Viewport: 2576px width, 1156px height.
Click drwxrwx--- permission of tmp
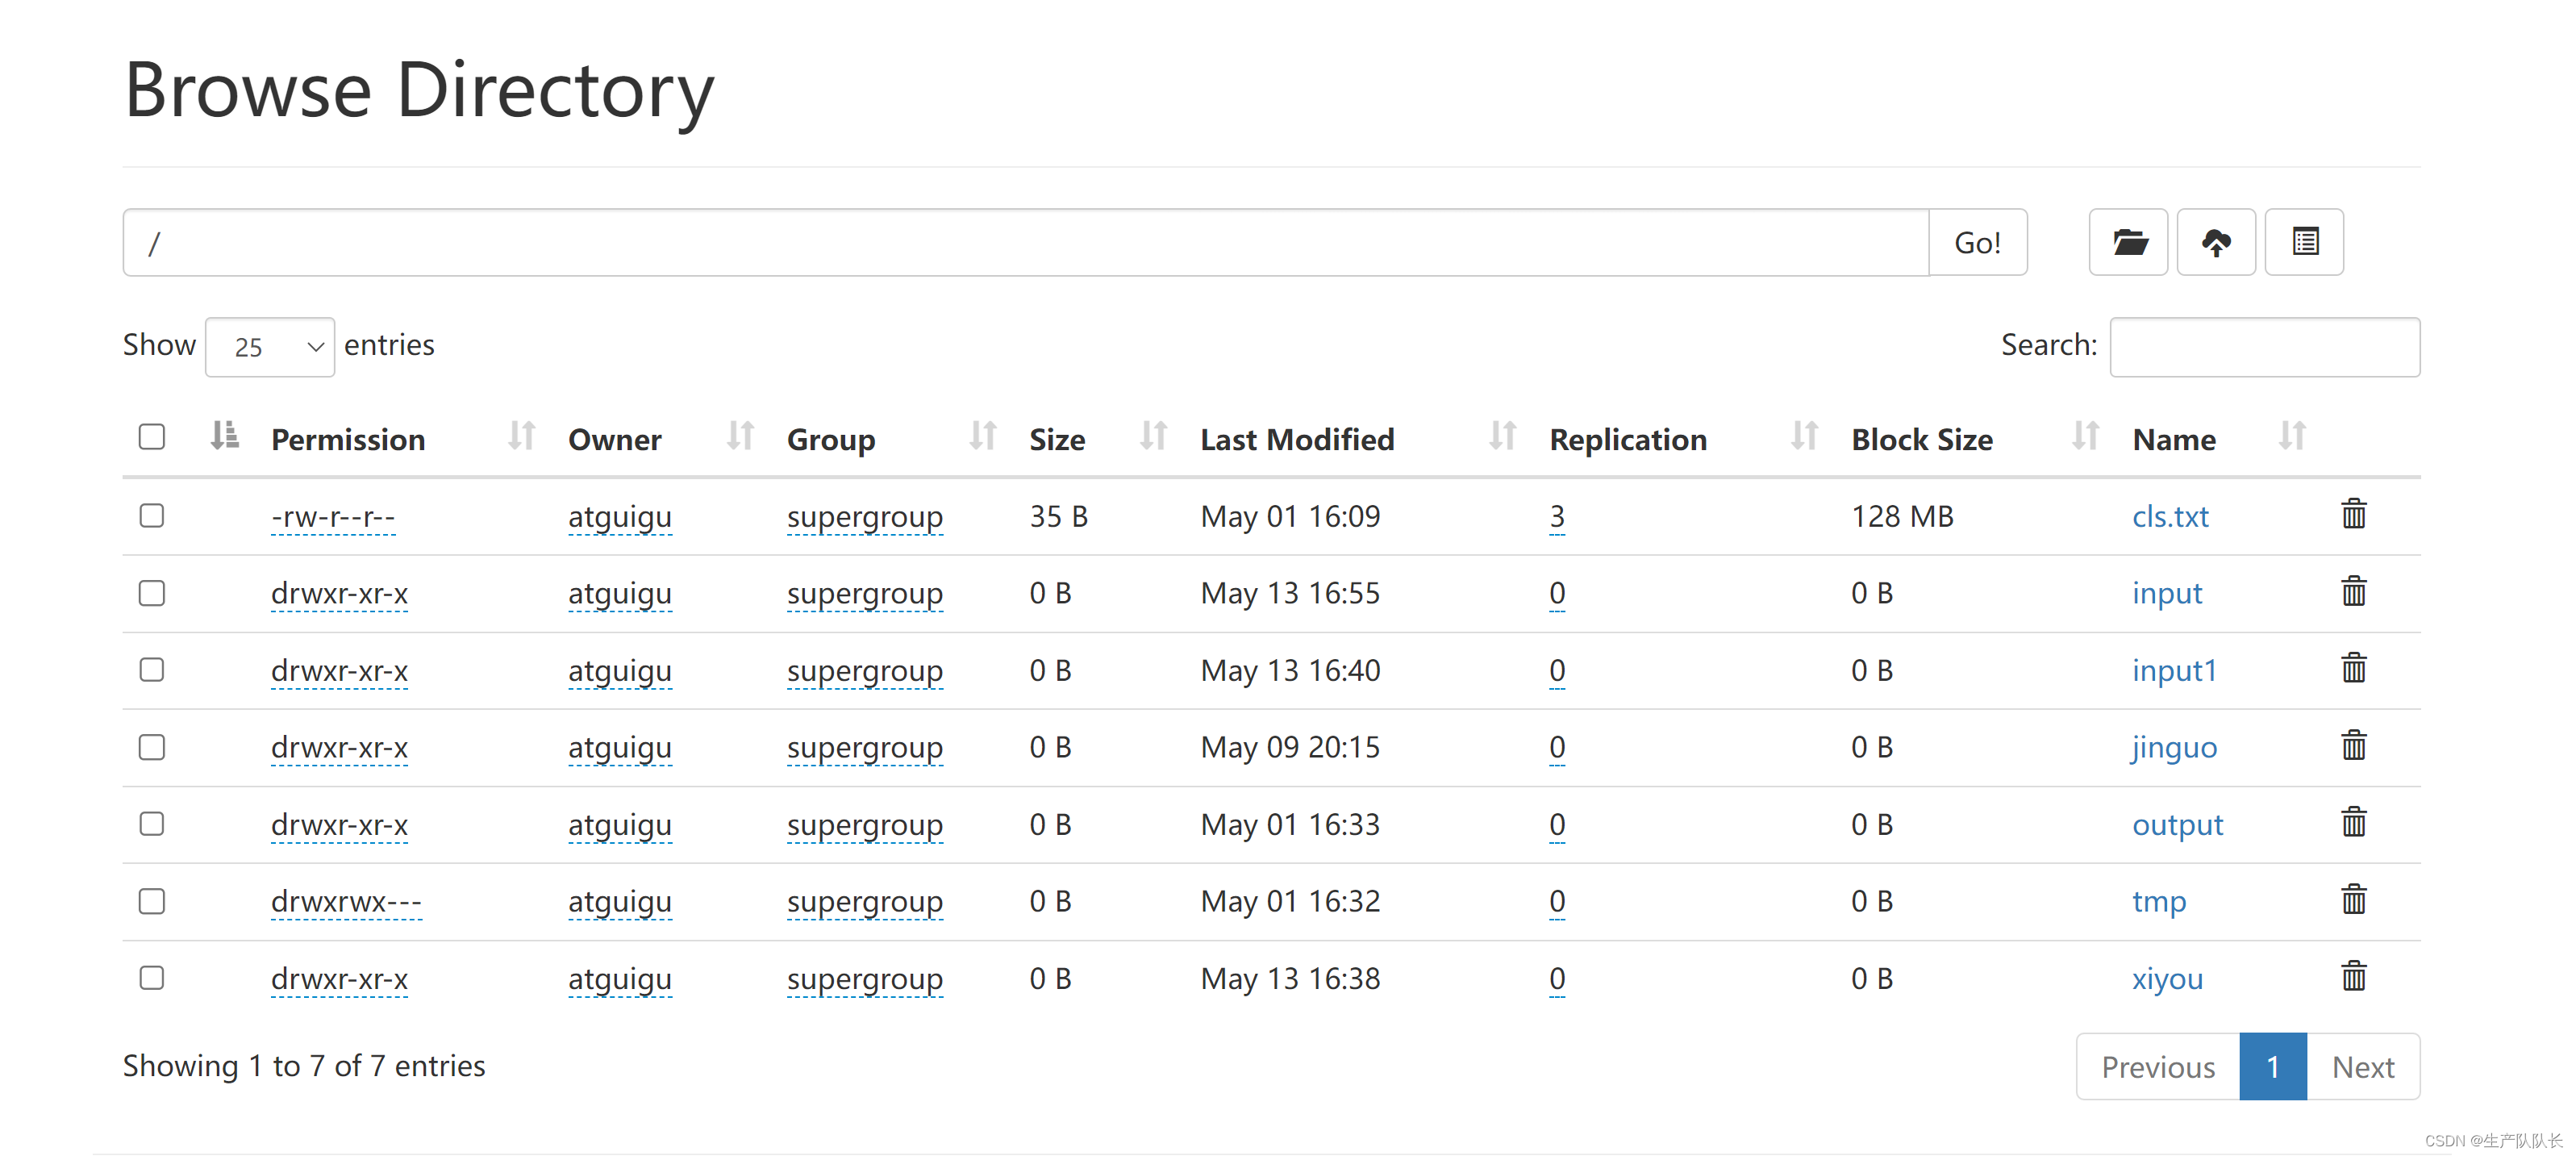pyautogui.click(x=346, y=901)
